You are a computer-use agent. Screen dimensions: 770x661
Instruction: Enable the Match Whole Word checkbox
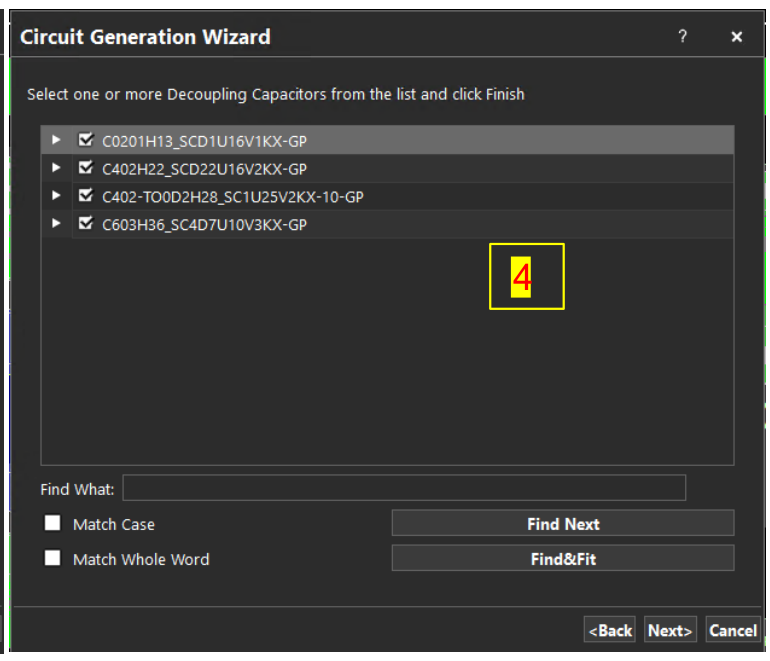click(53, 558)
